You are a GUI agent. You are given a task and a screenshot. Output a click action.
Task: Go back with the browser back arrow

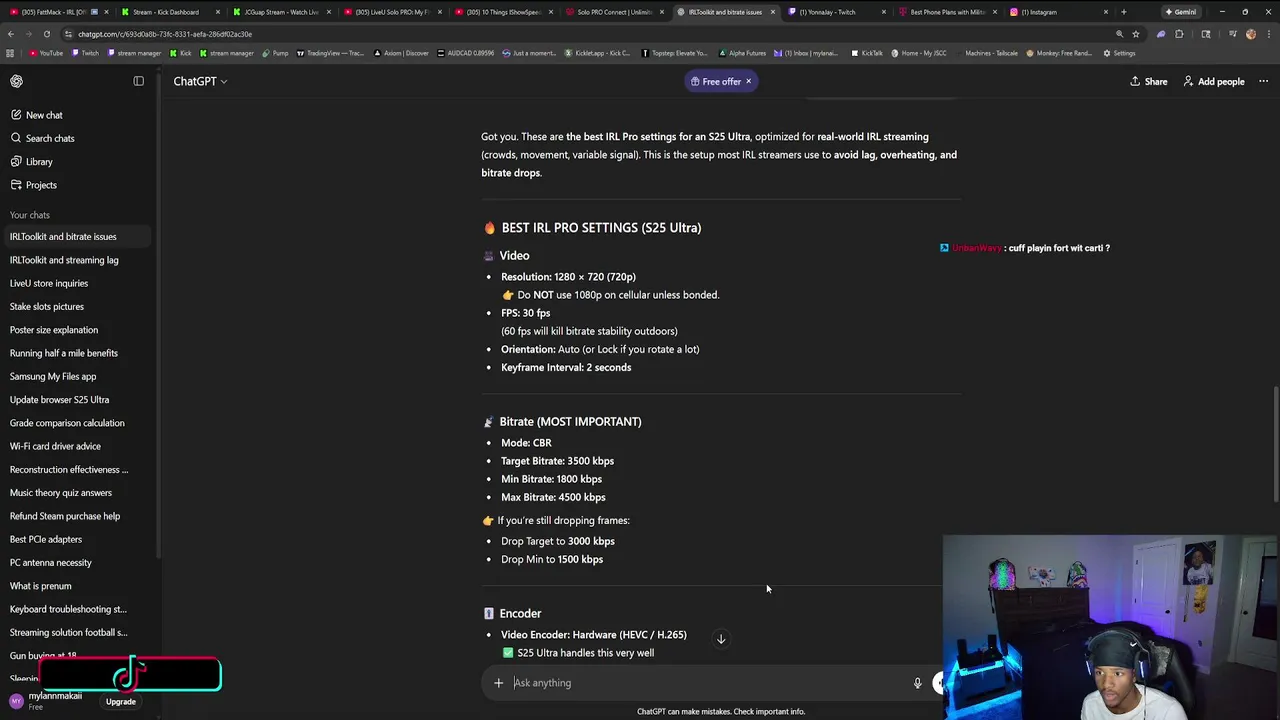pyautogui.click(x=11, y=34)
